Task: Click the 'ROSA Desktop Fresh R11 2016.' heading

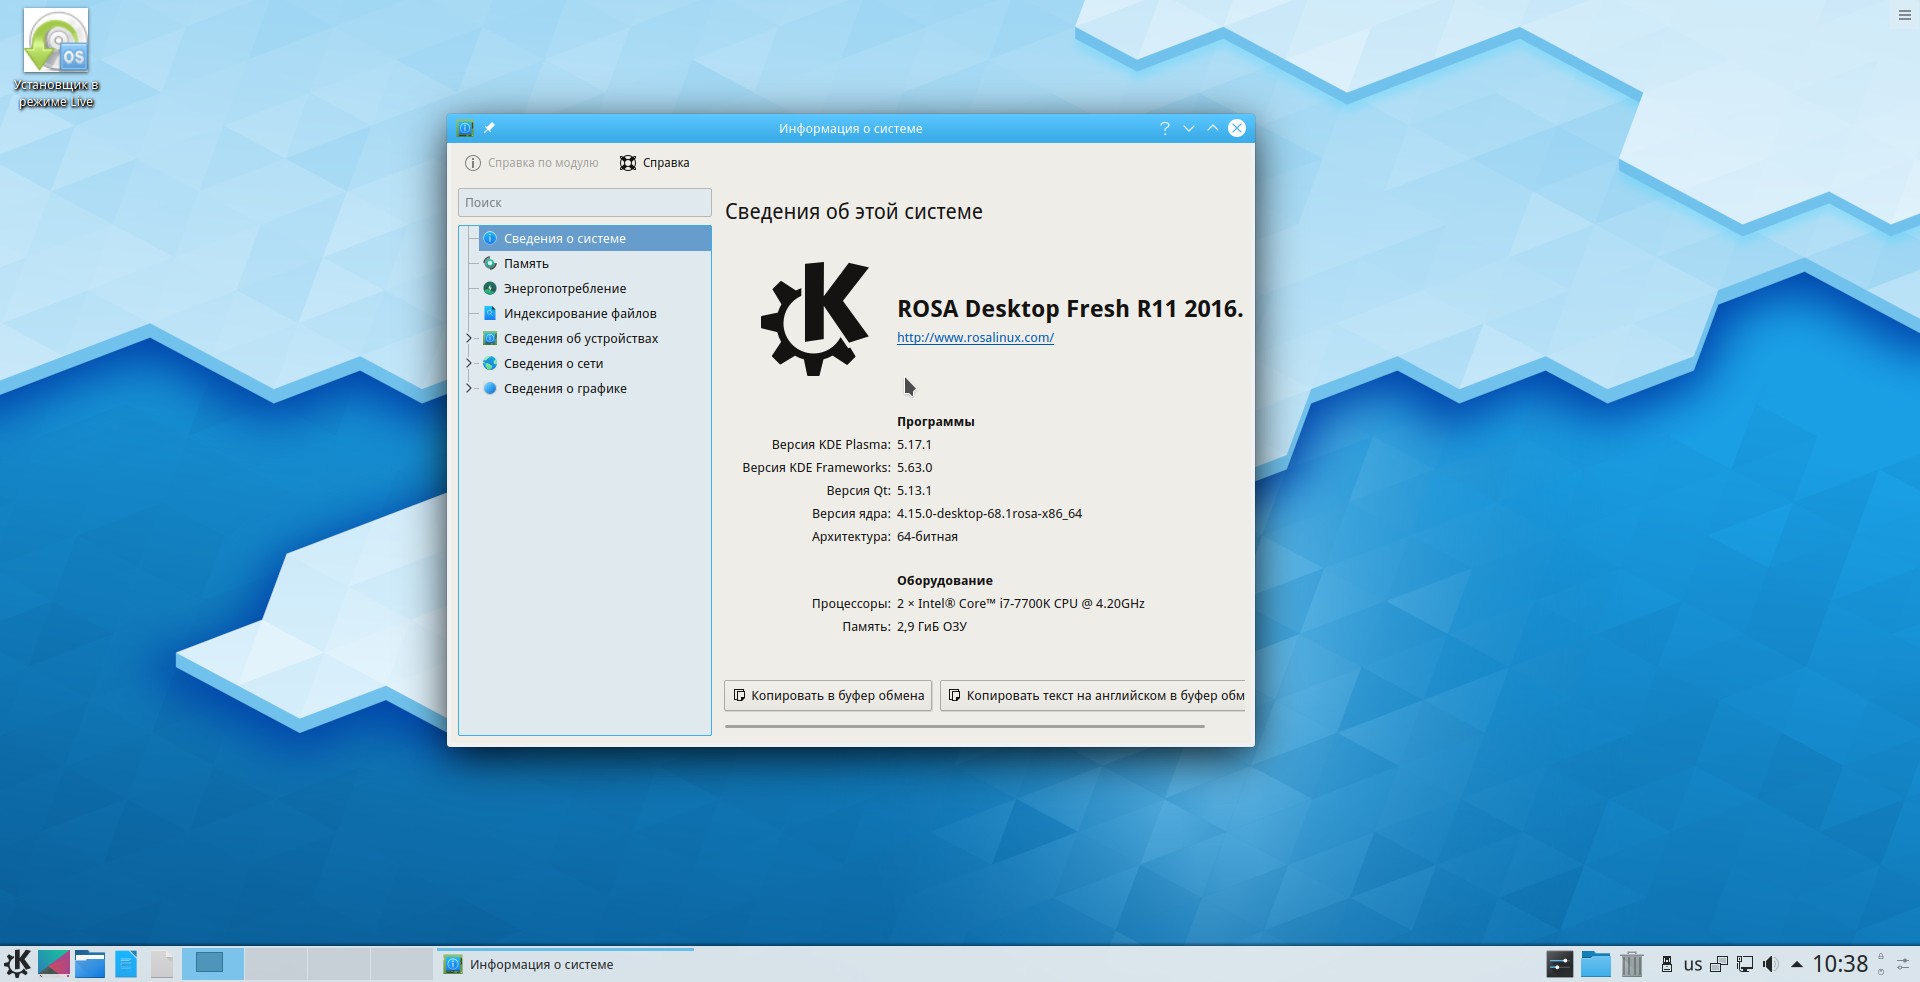Action: 1070,309
